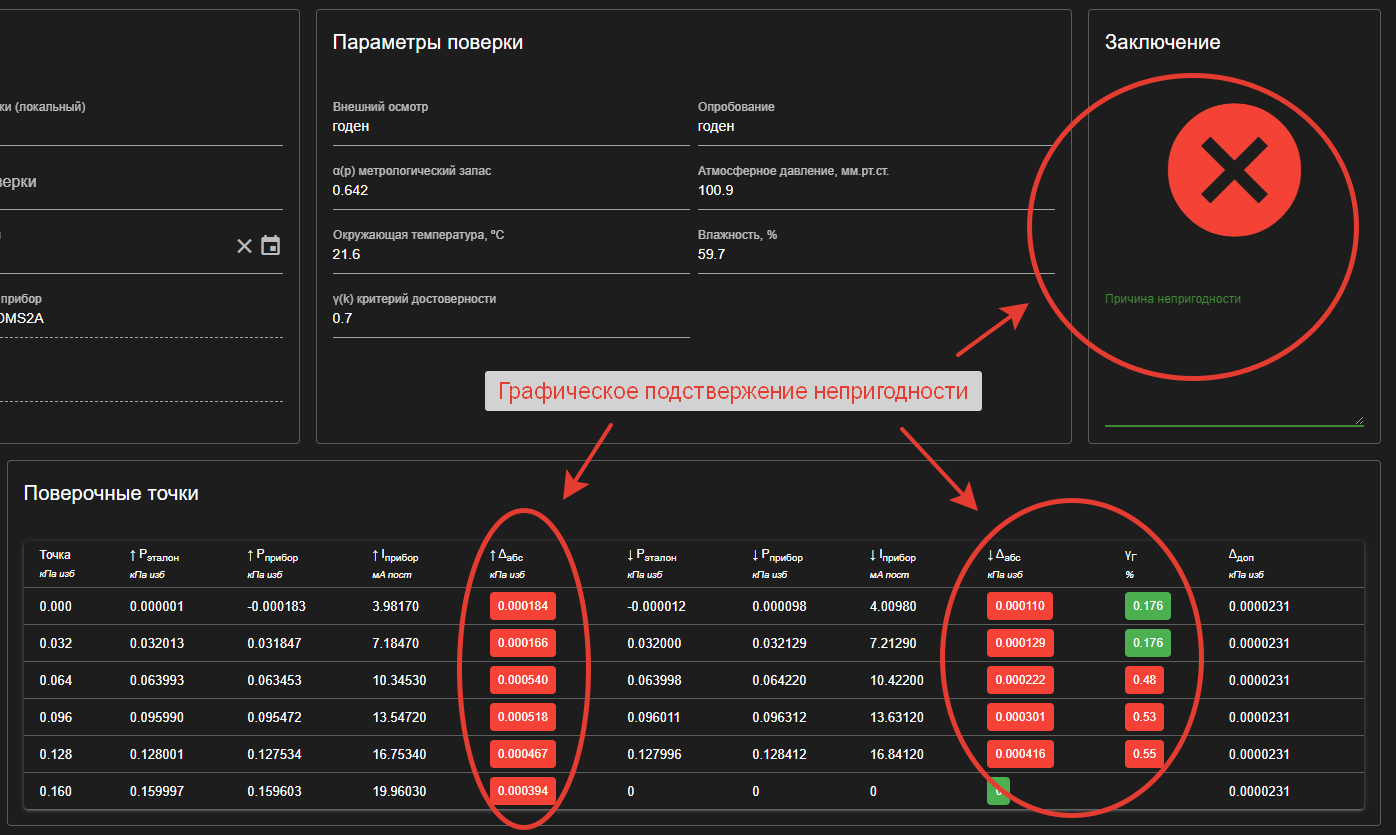Image resolution: width=1396 pixels, height=835 pixels.
Task: Click the clear date X icon
Action: 244,246
